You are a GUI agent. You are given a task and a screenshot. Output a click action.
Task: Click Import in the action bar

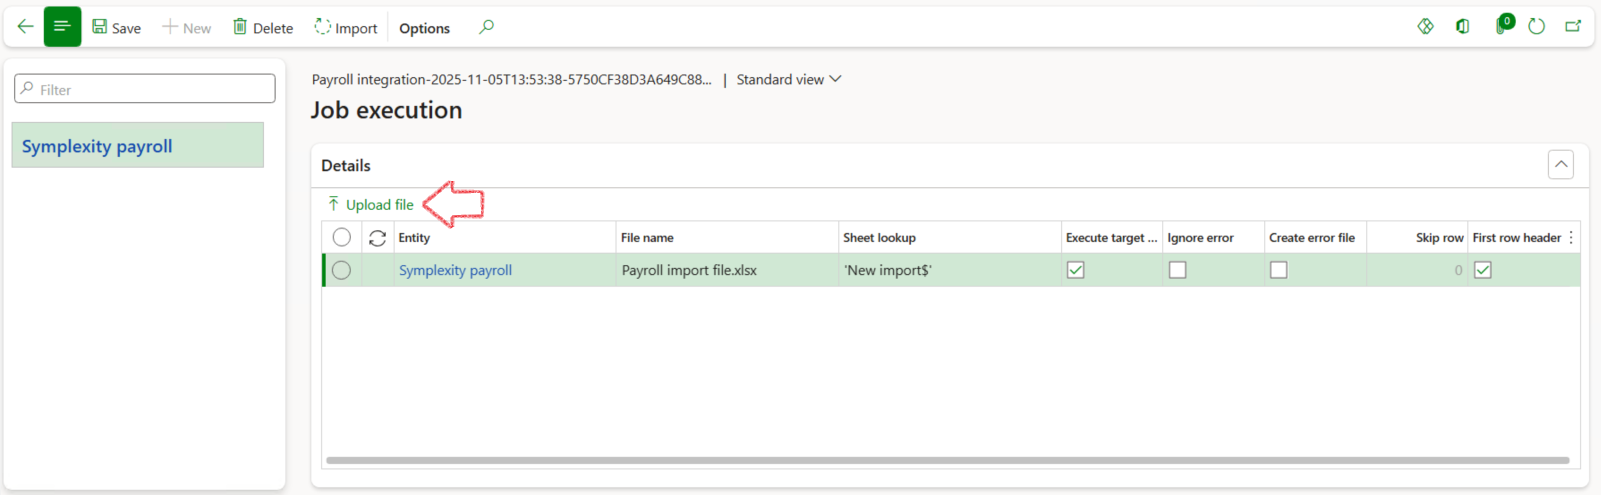(x=346, y=28)
